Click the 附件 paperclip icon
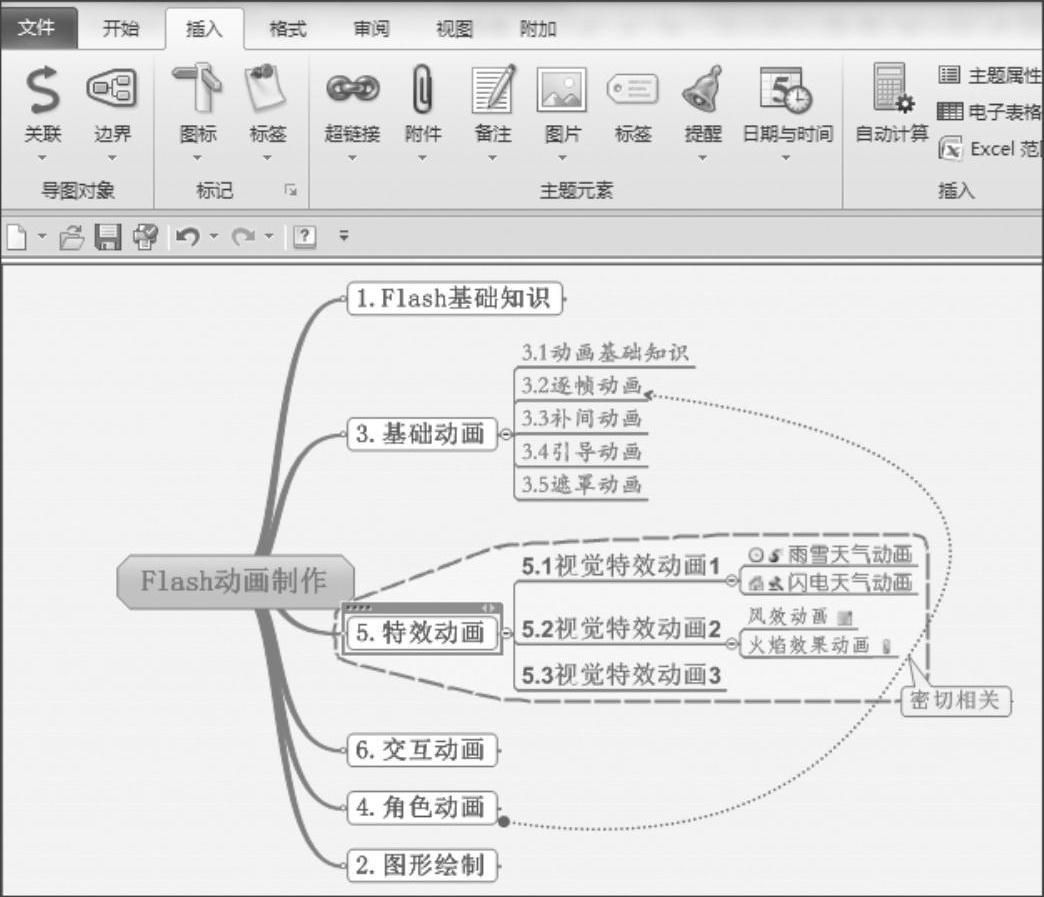 coord(422,89)
